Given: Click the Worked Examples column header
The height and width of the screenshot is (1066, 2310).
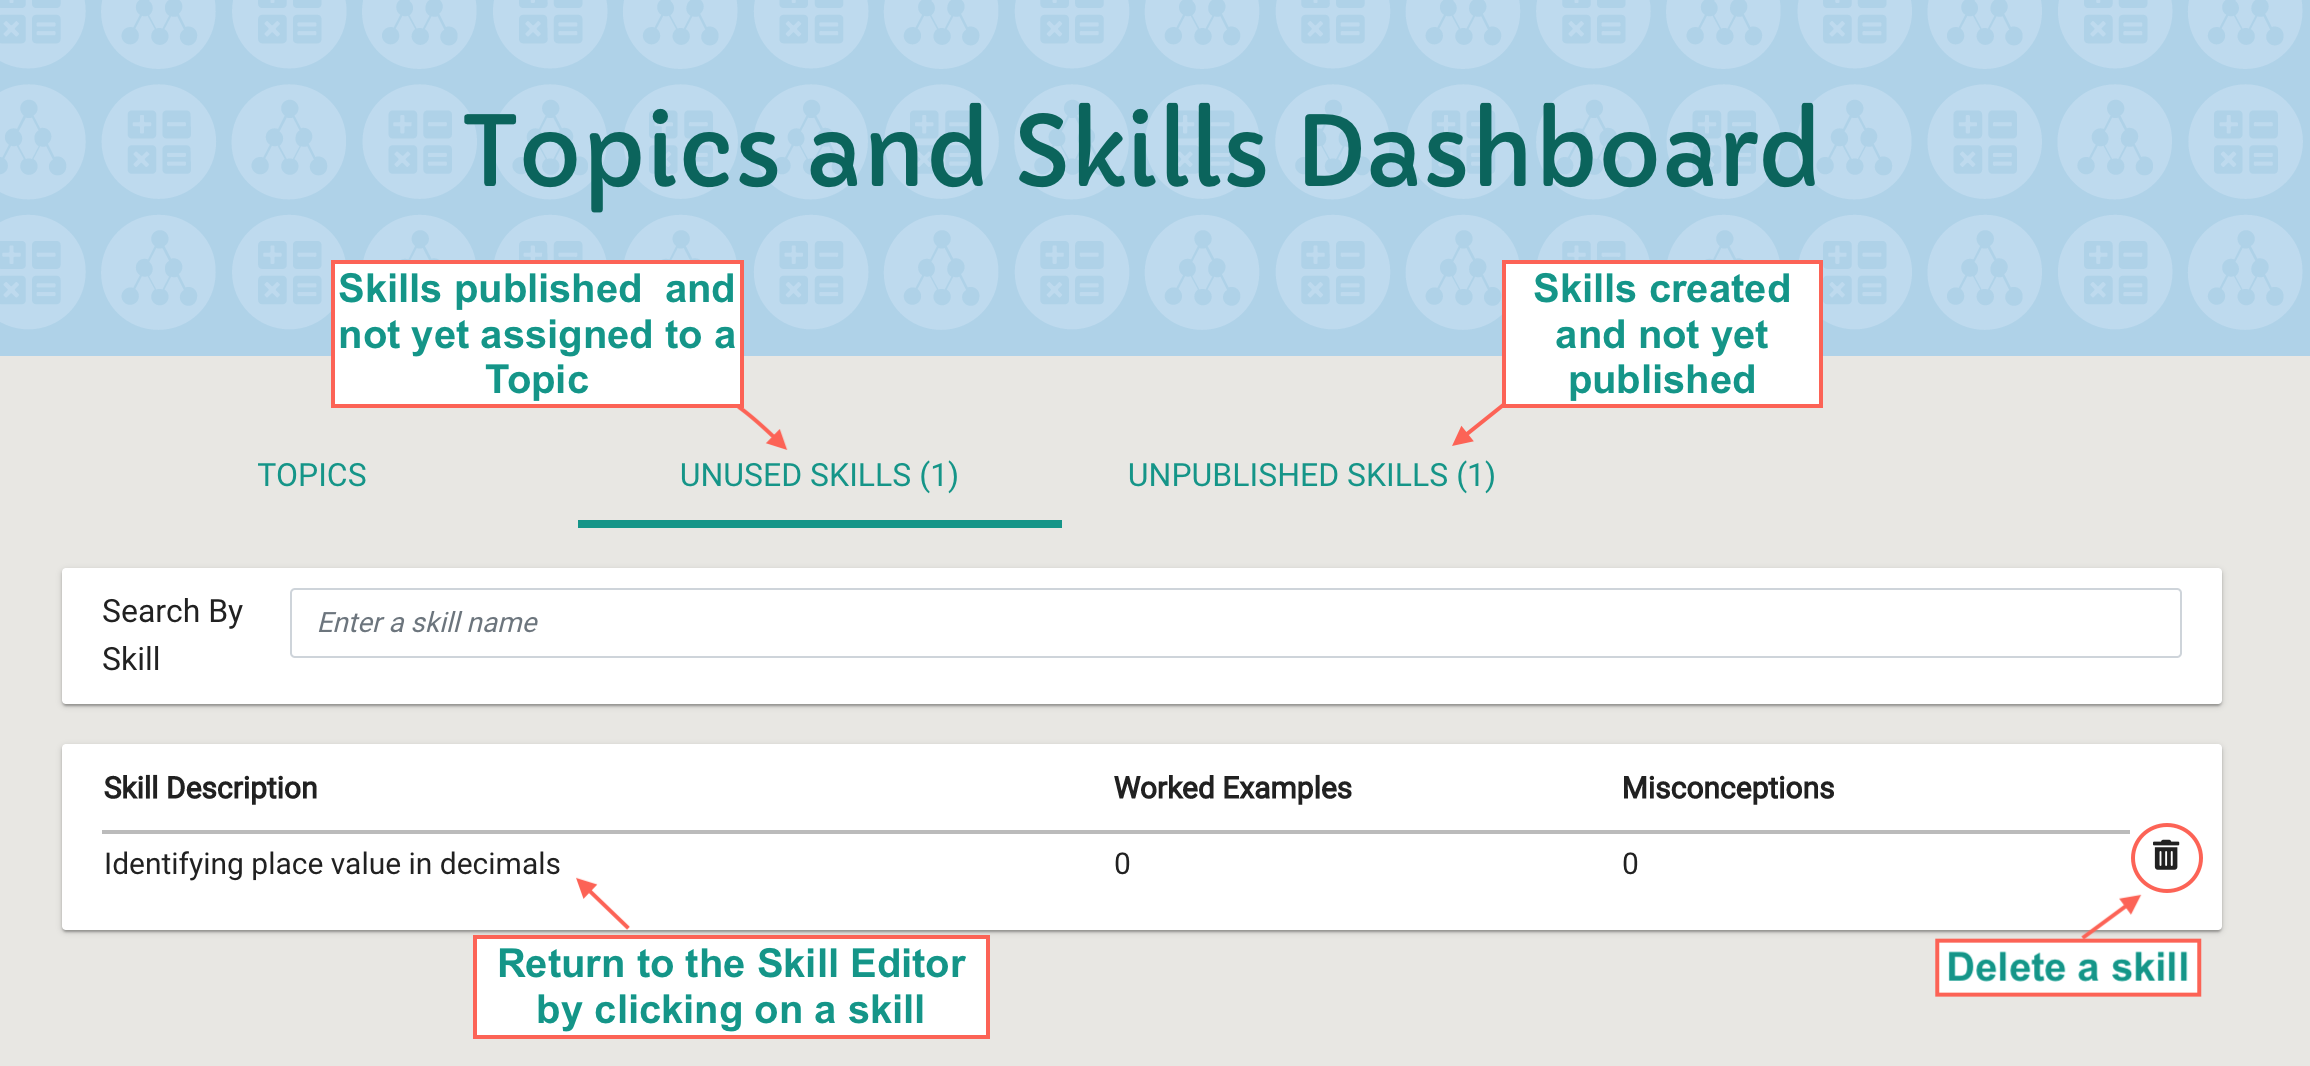Looking at the screenshot, I should coord(1233,788).
